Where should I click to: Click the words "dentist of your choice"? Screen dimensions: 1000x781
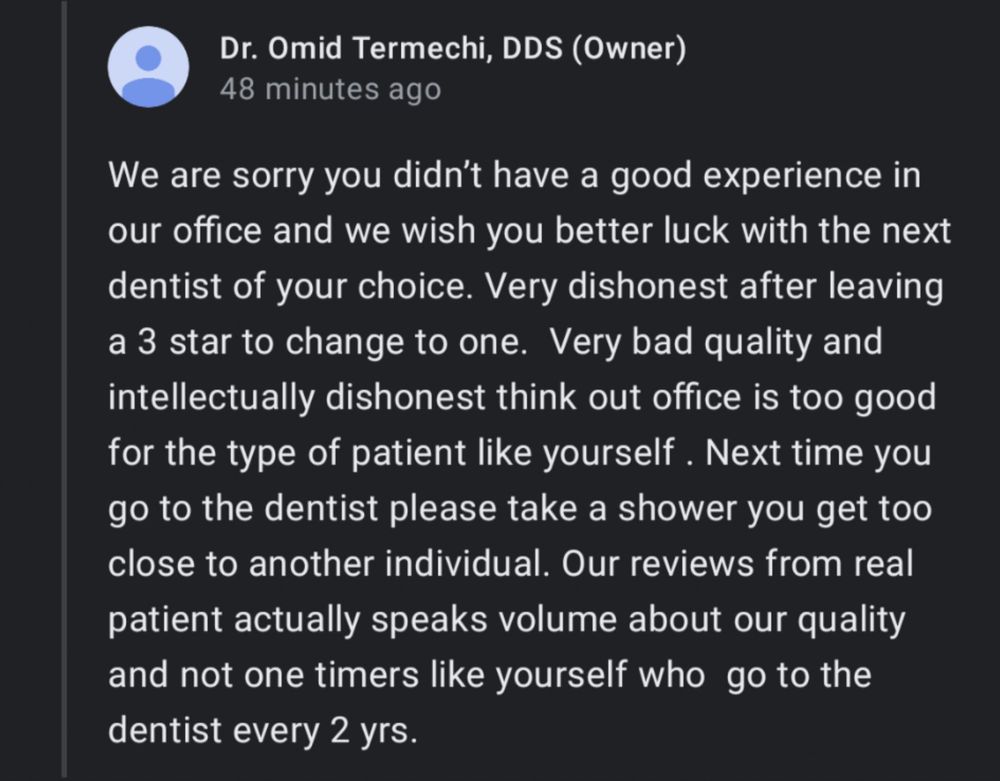tap(287, 287)
